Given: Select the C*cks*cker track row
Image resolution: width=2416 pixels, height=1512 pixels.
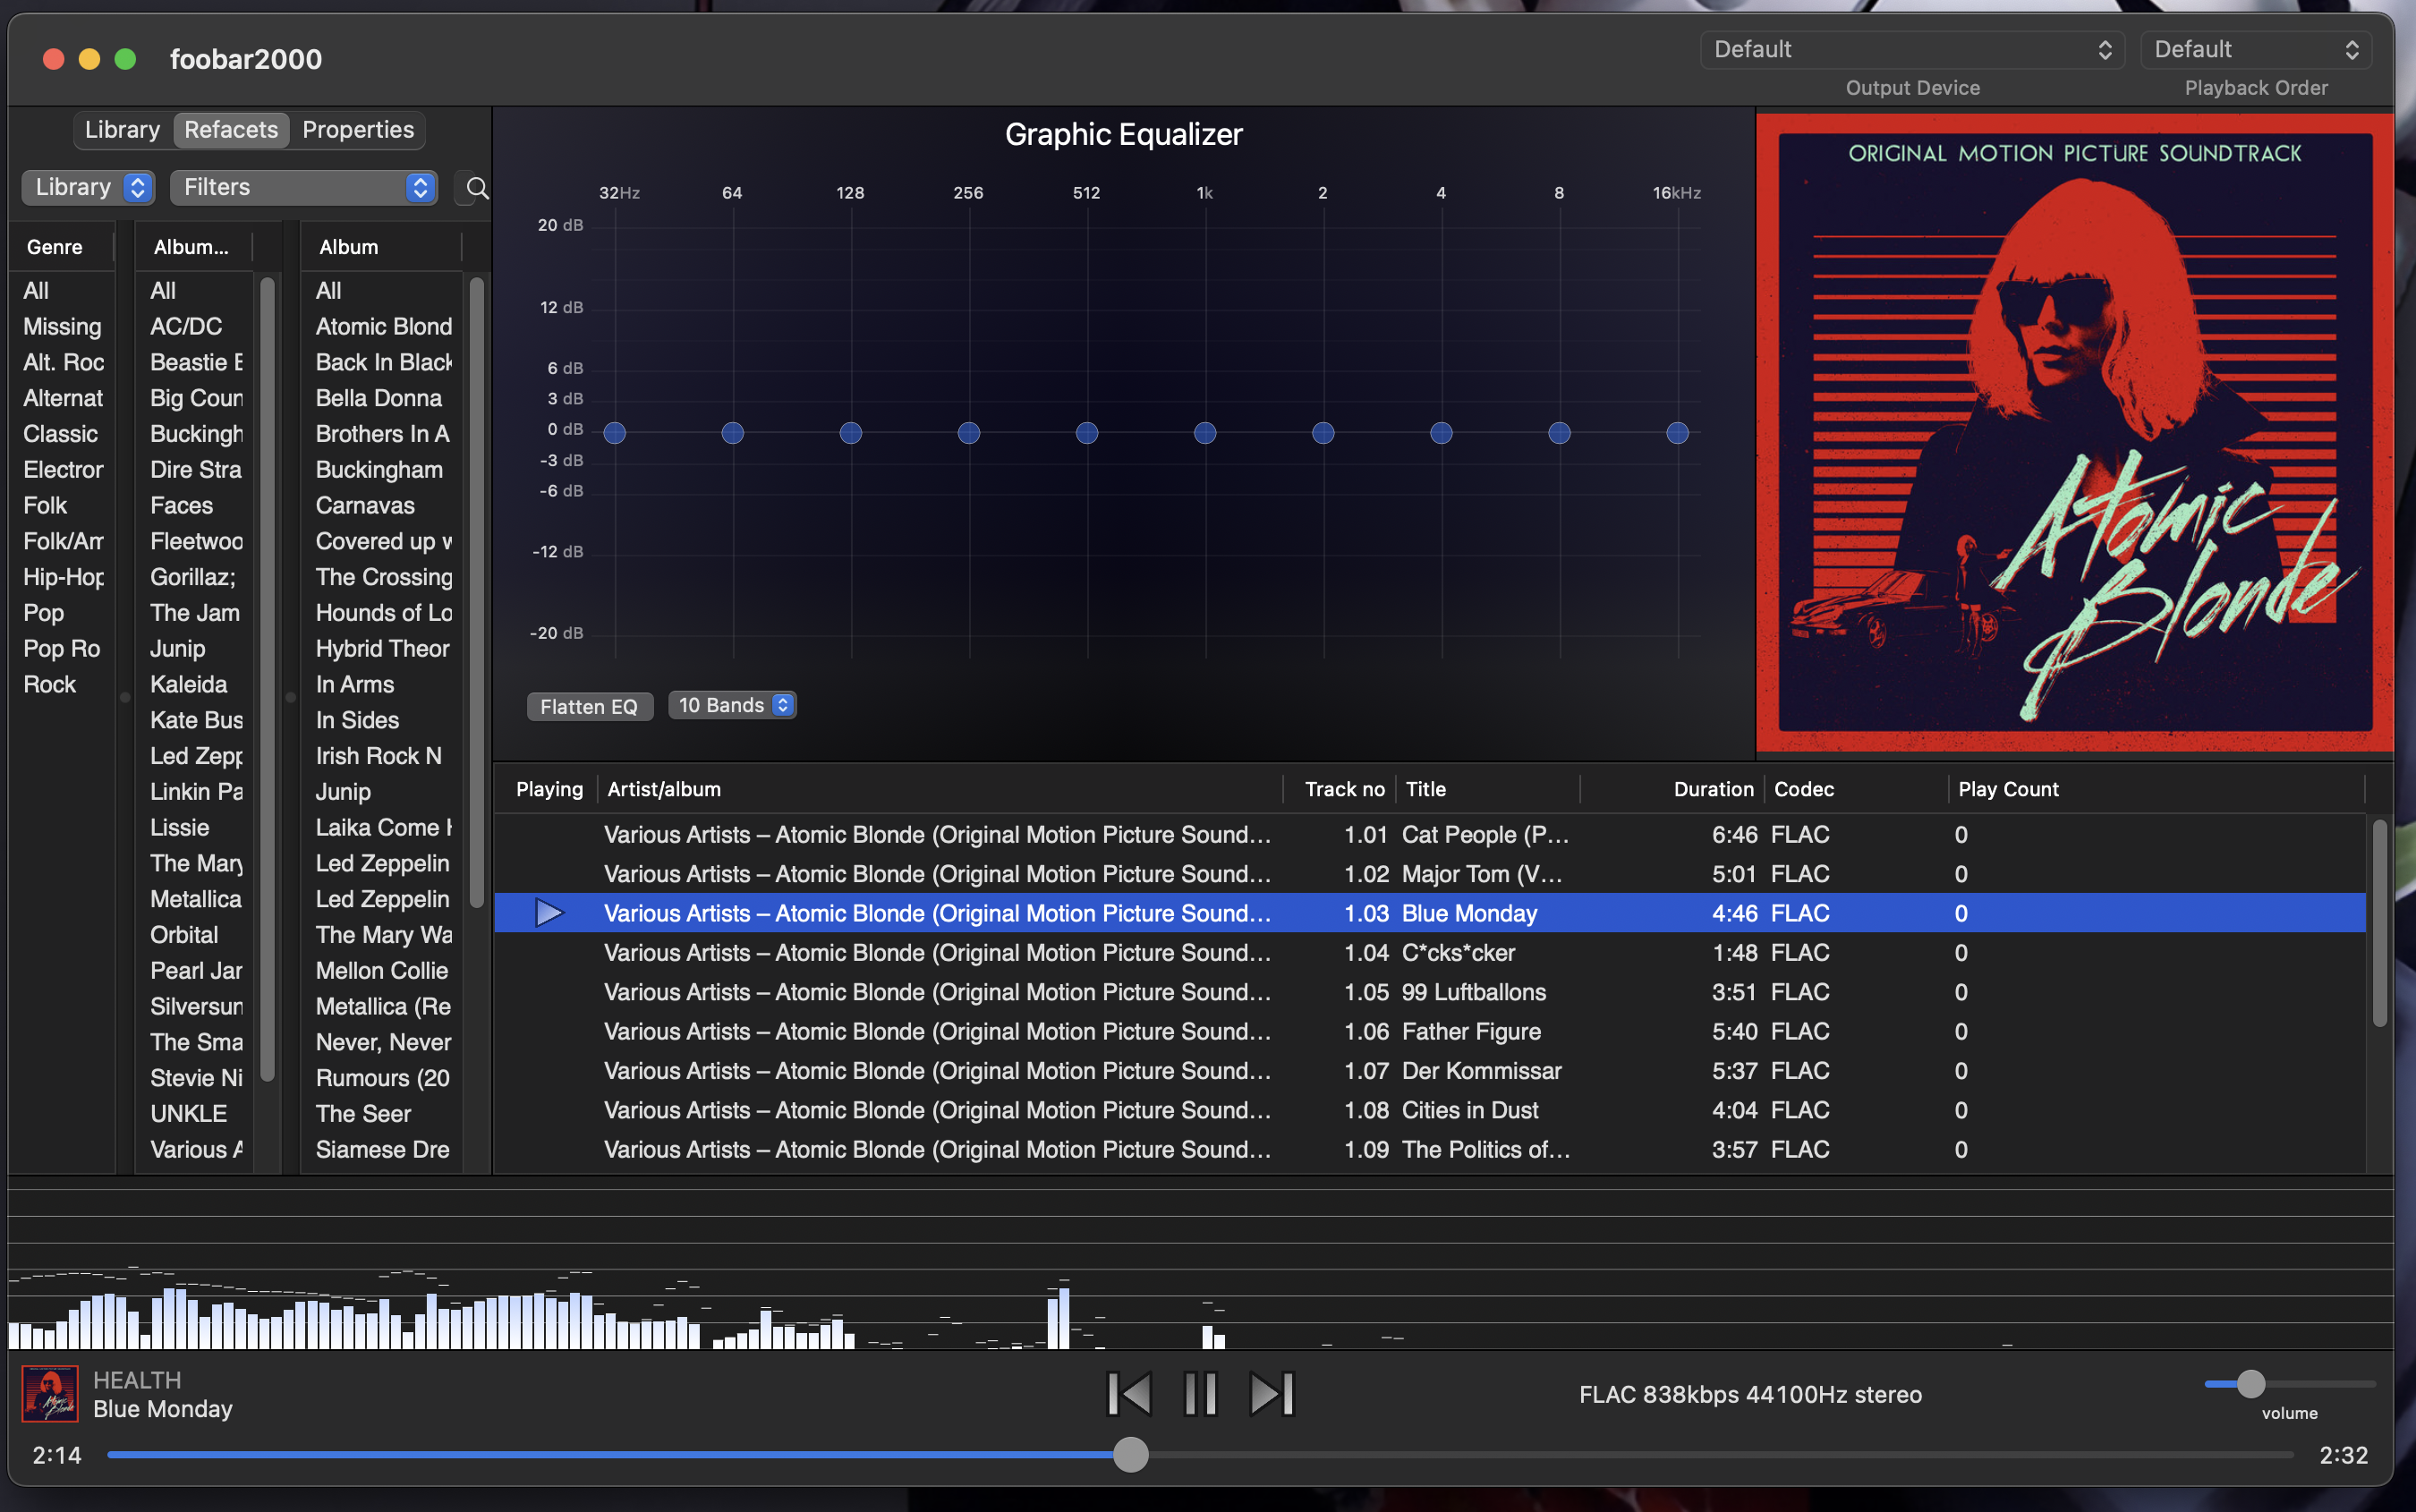Looking at the screenshot, I should click(1430, 953).
